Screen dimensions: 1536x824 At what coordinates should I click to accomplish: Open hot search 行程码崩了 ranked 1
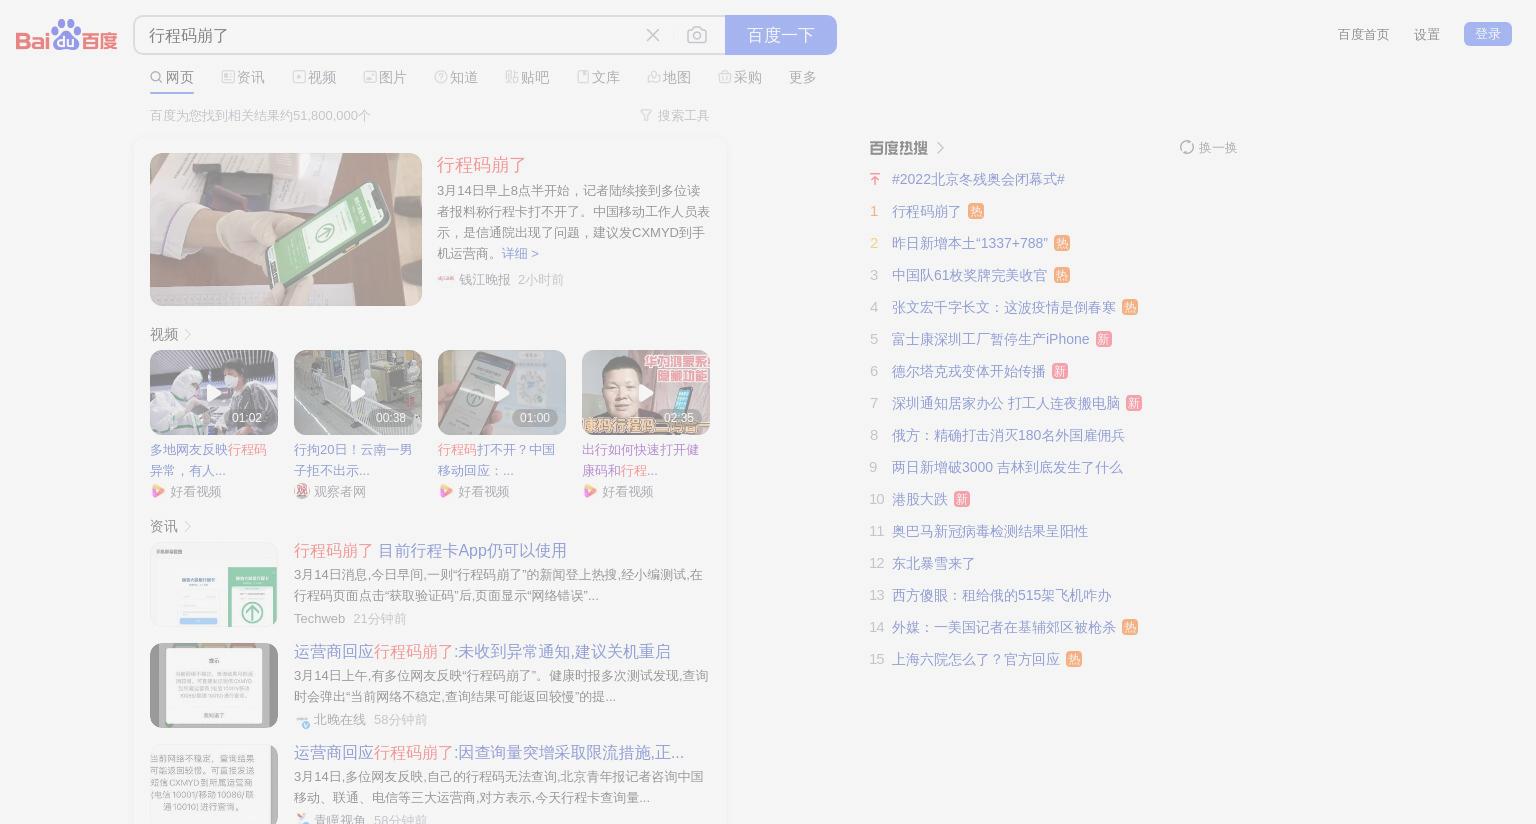point(926,211)
